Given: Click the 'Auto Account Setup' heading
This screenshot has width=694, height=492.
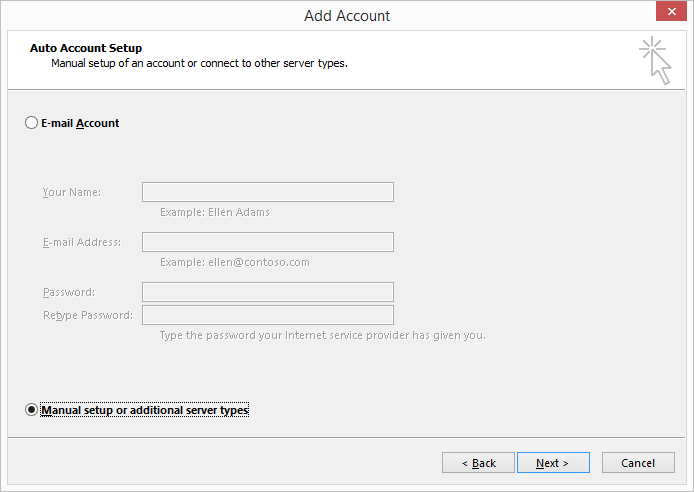Looking at the screenshot, I should coord(86,48).
